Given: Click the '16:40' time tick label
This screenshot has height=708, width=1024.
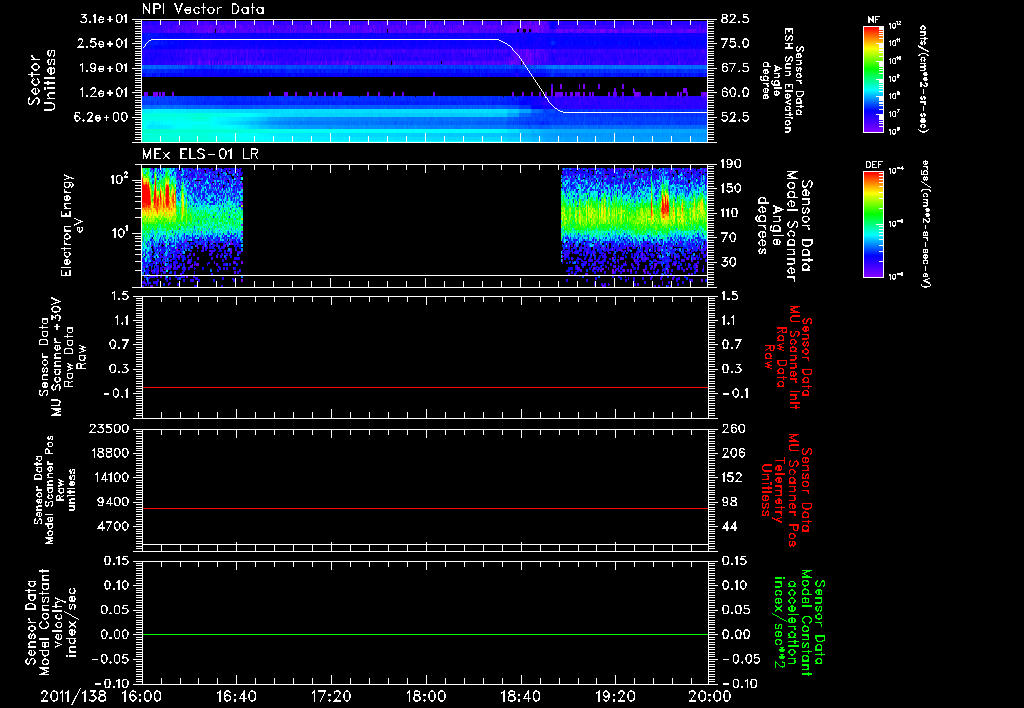Looking at the screenshot, I should point(236,696).
